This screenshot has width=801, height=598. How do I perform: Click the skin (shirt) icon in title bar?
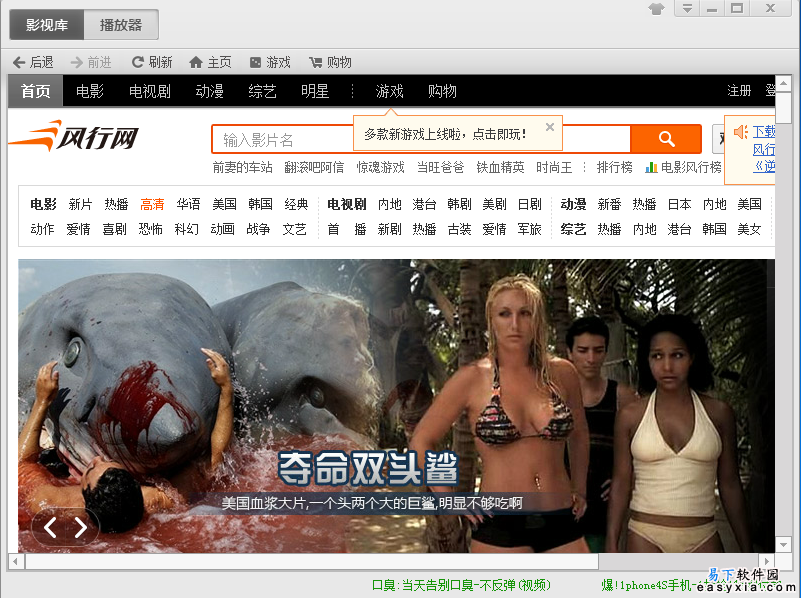tap(656, 9)
